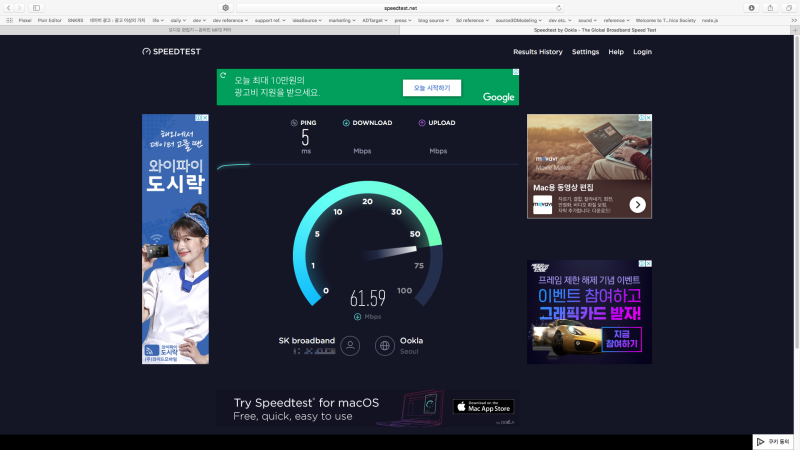Click the download icon below 61.59 reading

click(358, 317)
